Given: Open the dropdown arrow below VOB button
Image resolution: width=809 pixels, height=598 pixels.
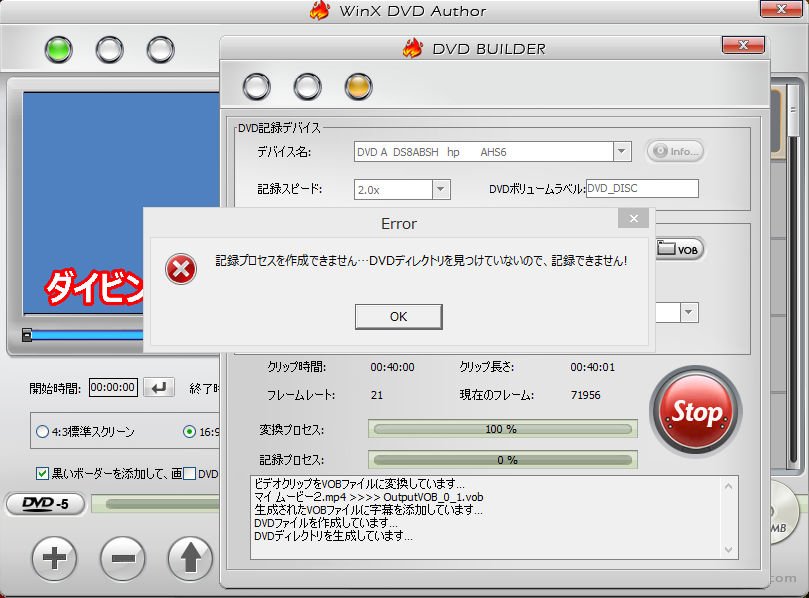Looking at the screenshot, I should (x=689, y=312).
